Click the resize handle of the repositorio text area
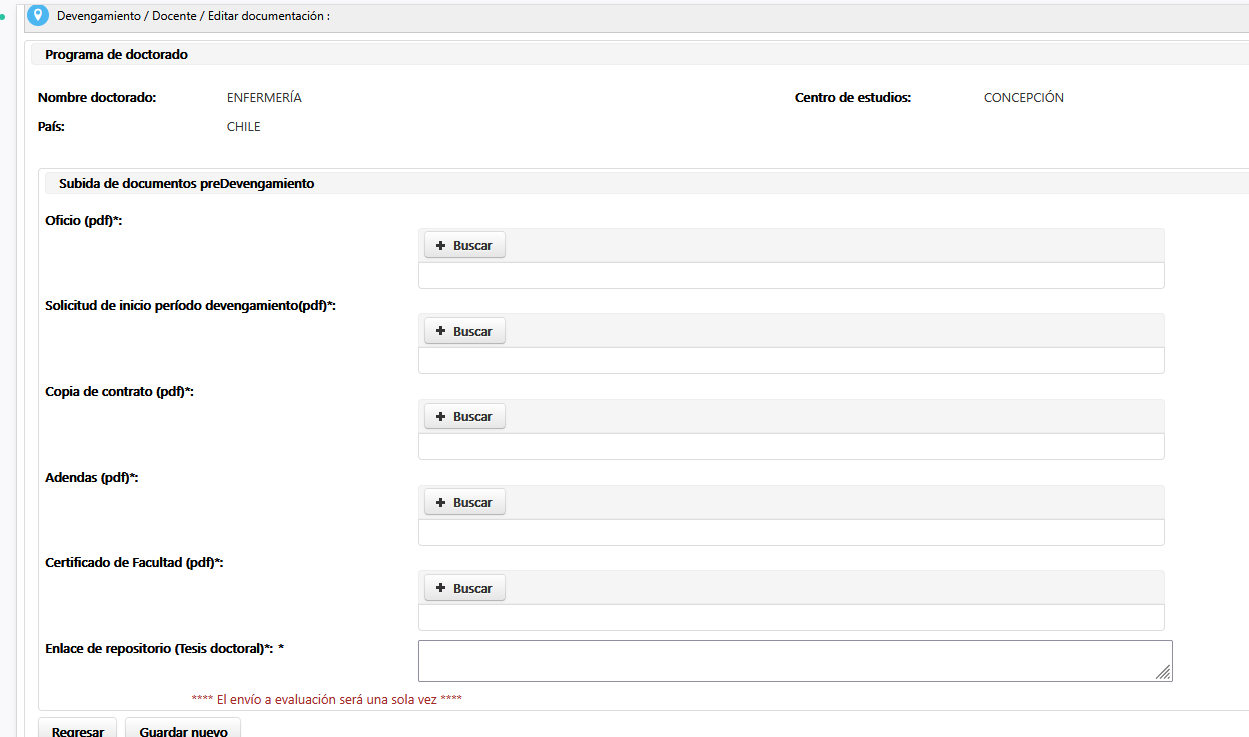Image resolution: width=1249 pixels, height=737 pixels. tap(1163, 673)
